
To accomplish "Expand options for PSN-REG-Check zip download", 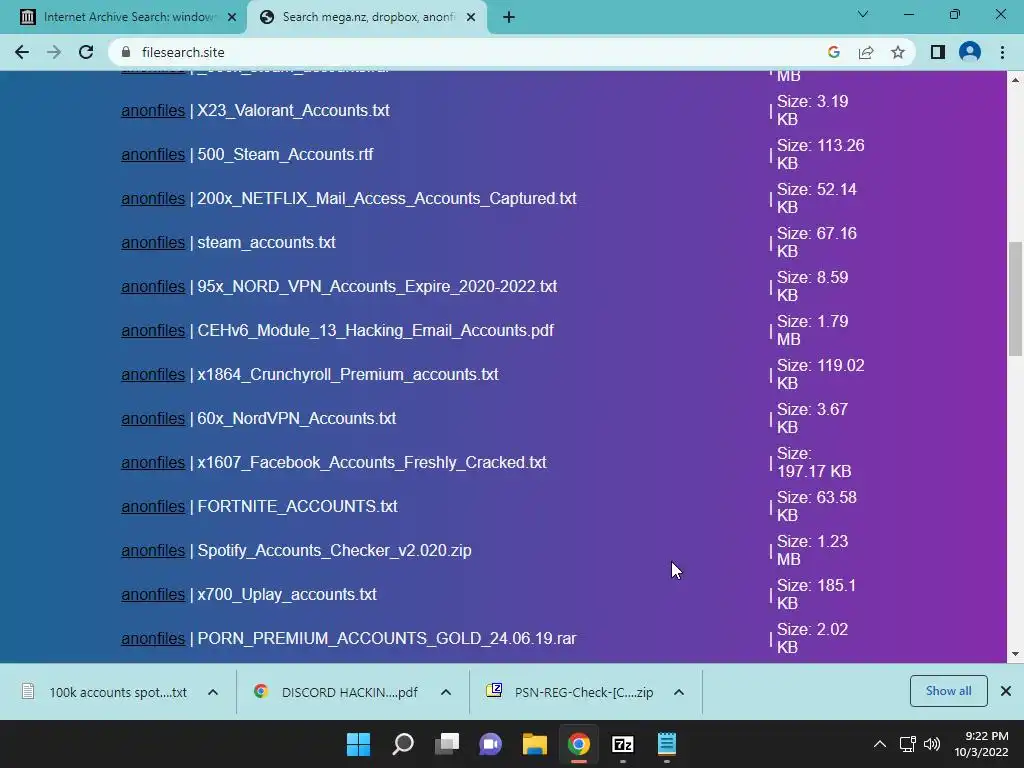I will pos(679,692).
